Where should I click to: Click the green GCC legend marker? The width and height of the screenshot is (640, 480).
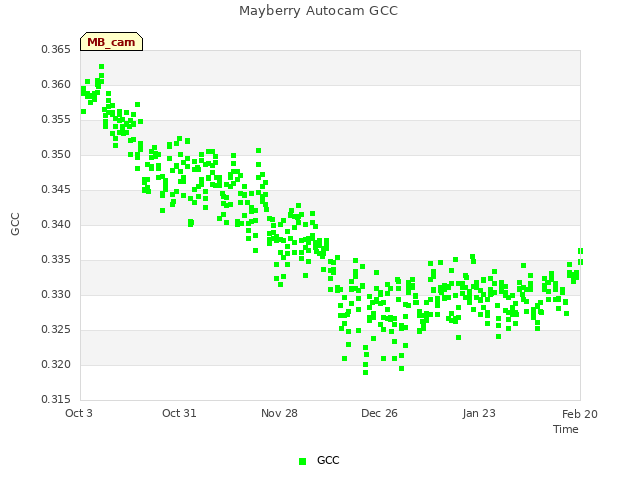(x=302, y=461)
